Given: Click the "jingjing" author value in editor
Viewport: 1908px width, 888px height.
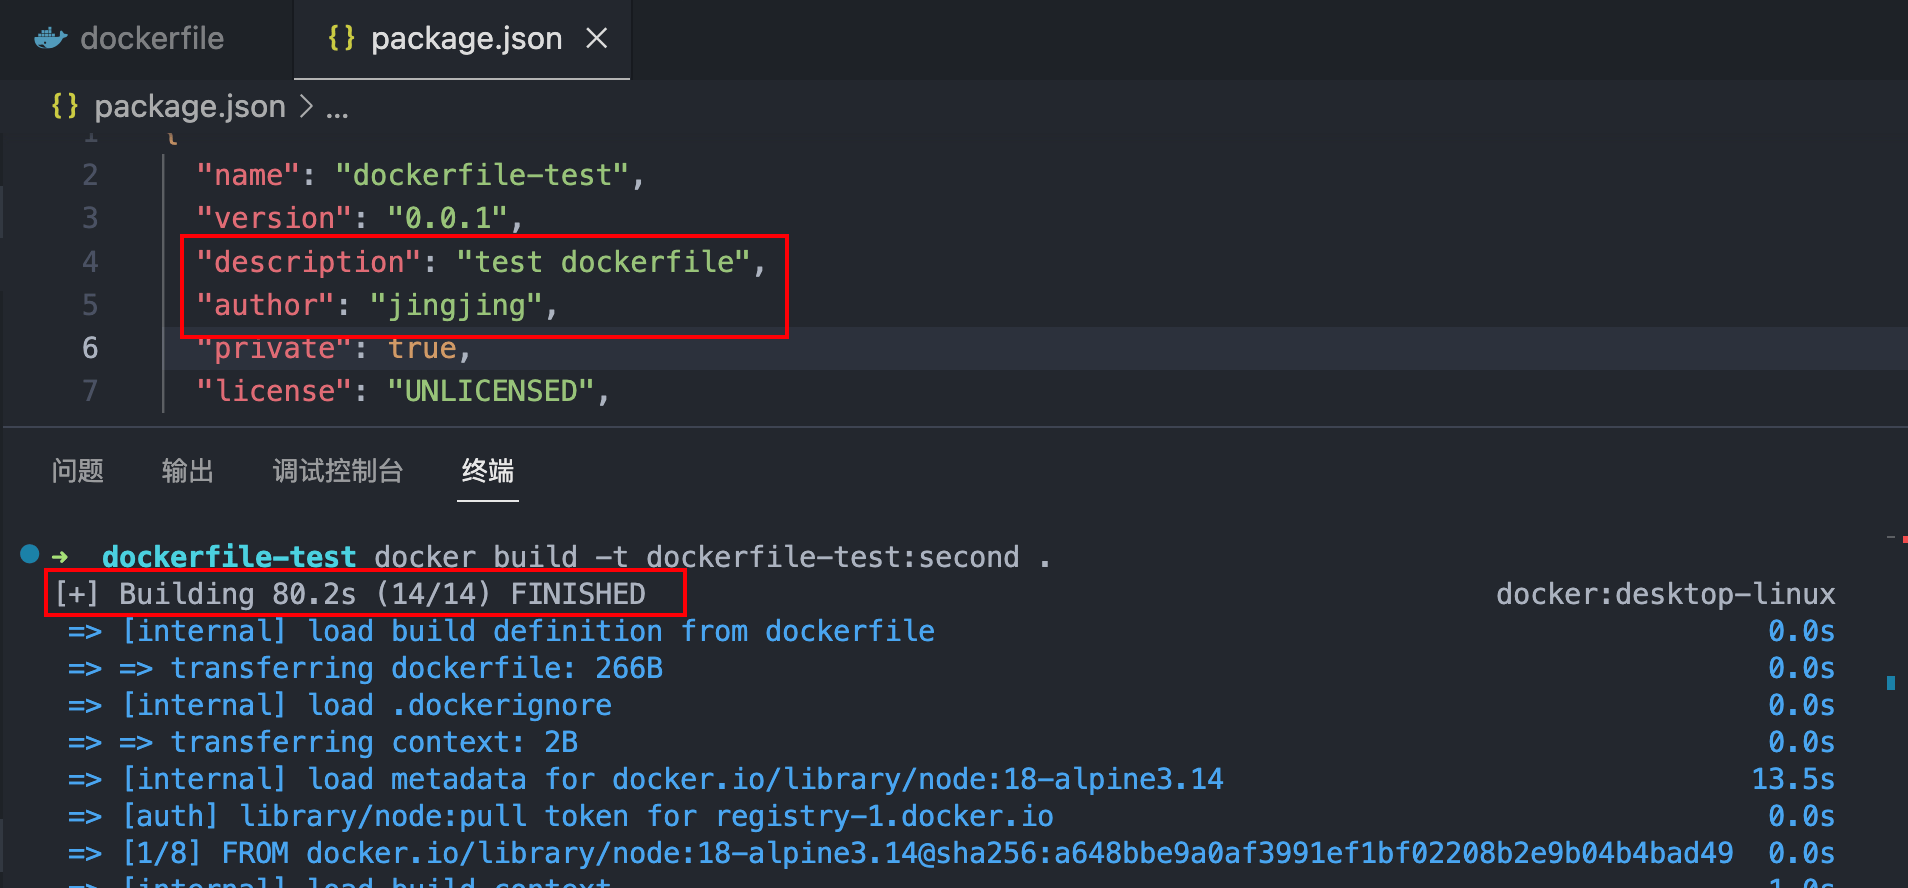Looking at the screenshot, I should (x=456, y=305).
